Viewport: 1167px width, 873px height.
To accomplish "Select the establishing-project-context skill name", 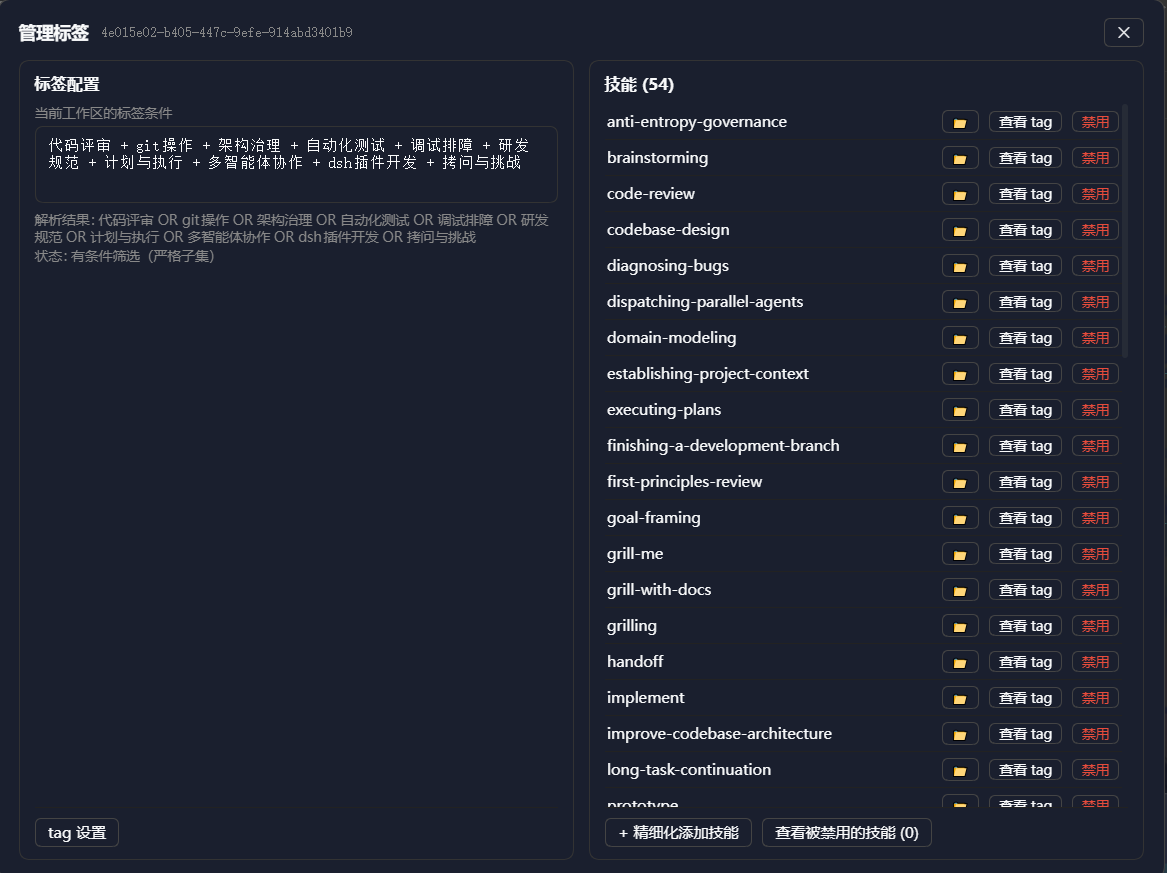I will point(707,374).
